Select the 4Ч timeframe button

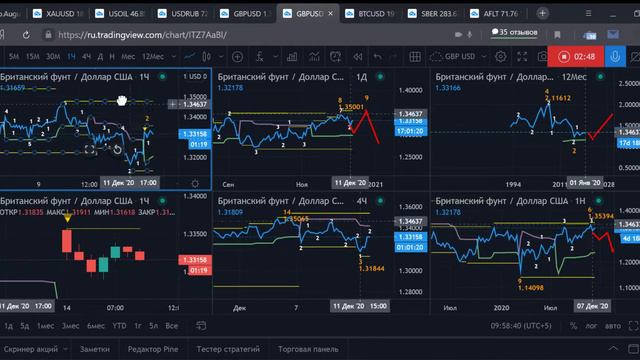pyautogui.click(x=87, y=56)
